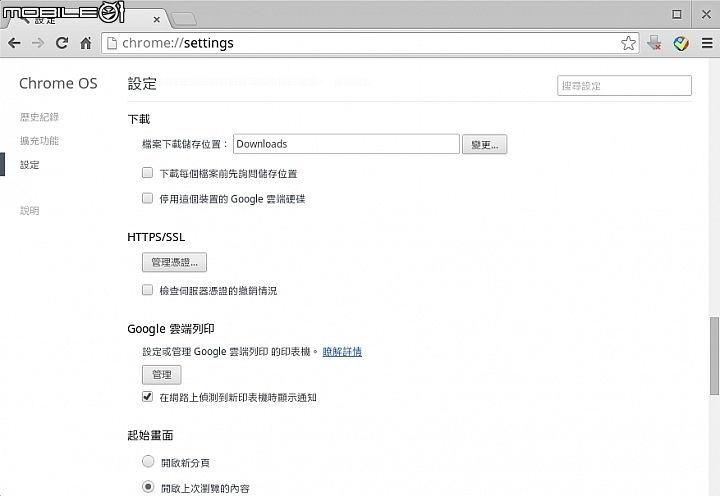
Task: Click the 搜尋設定 search field
Action: click(x=624, y=86)
